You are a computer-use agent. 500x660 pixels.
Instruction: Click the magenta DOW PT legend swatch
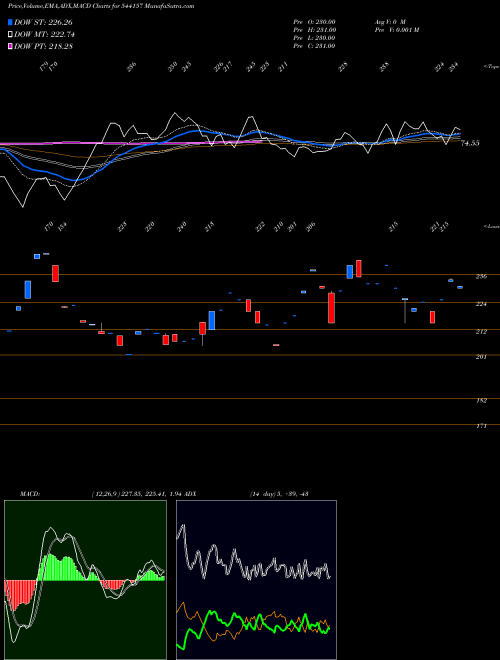10,46
